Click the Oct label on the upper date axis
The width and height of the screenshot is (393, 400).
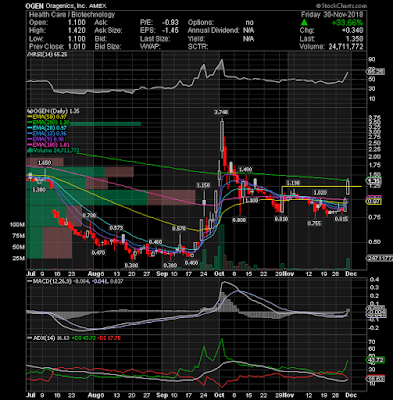tap(219, 274)
